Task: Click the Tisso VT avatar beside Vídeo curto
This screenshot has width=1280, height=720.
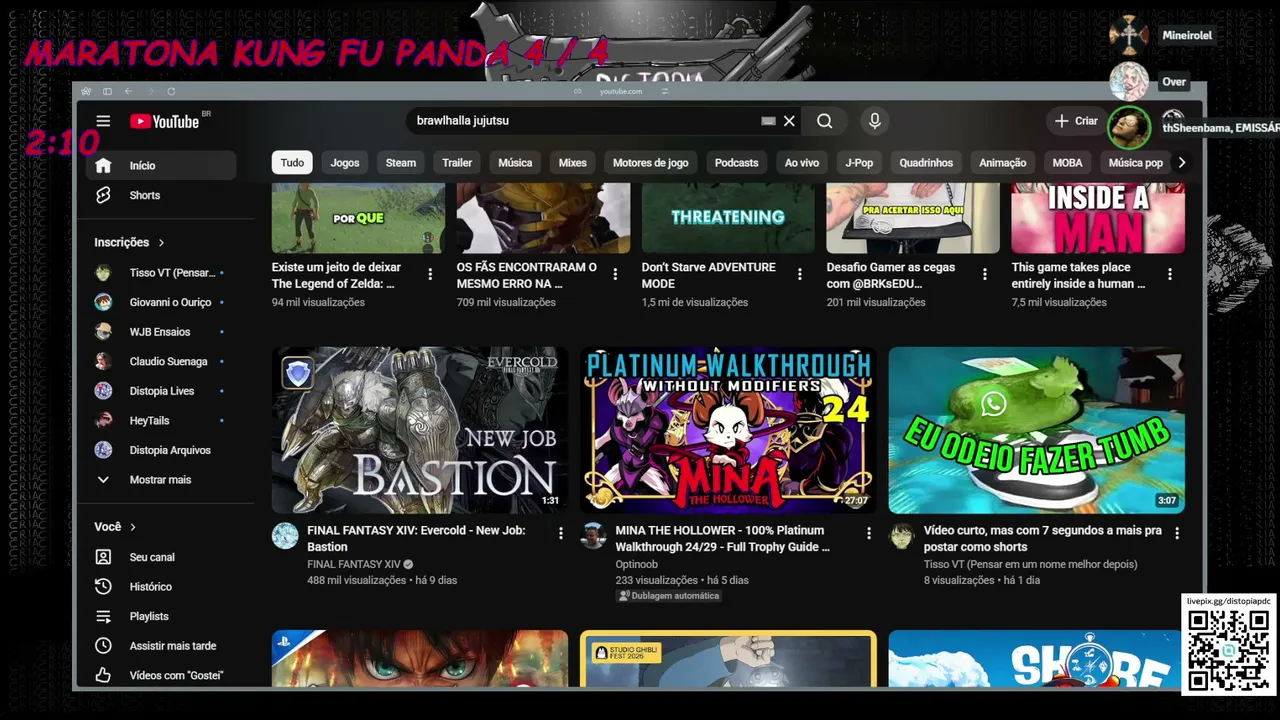Action: coord(902,536)
